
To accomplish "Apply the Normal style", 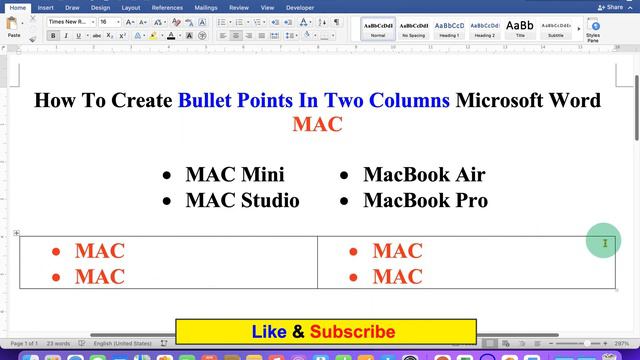I will (378, 29).
